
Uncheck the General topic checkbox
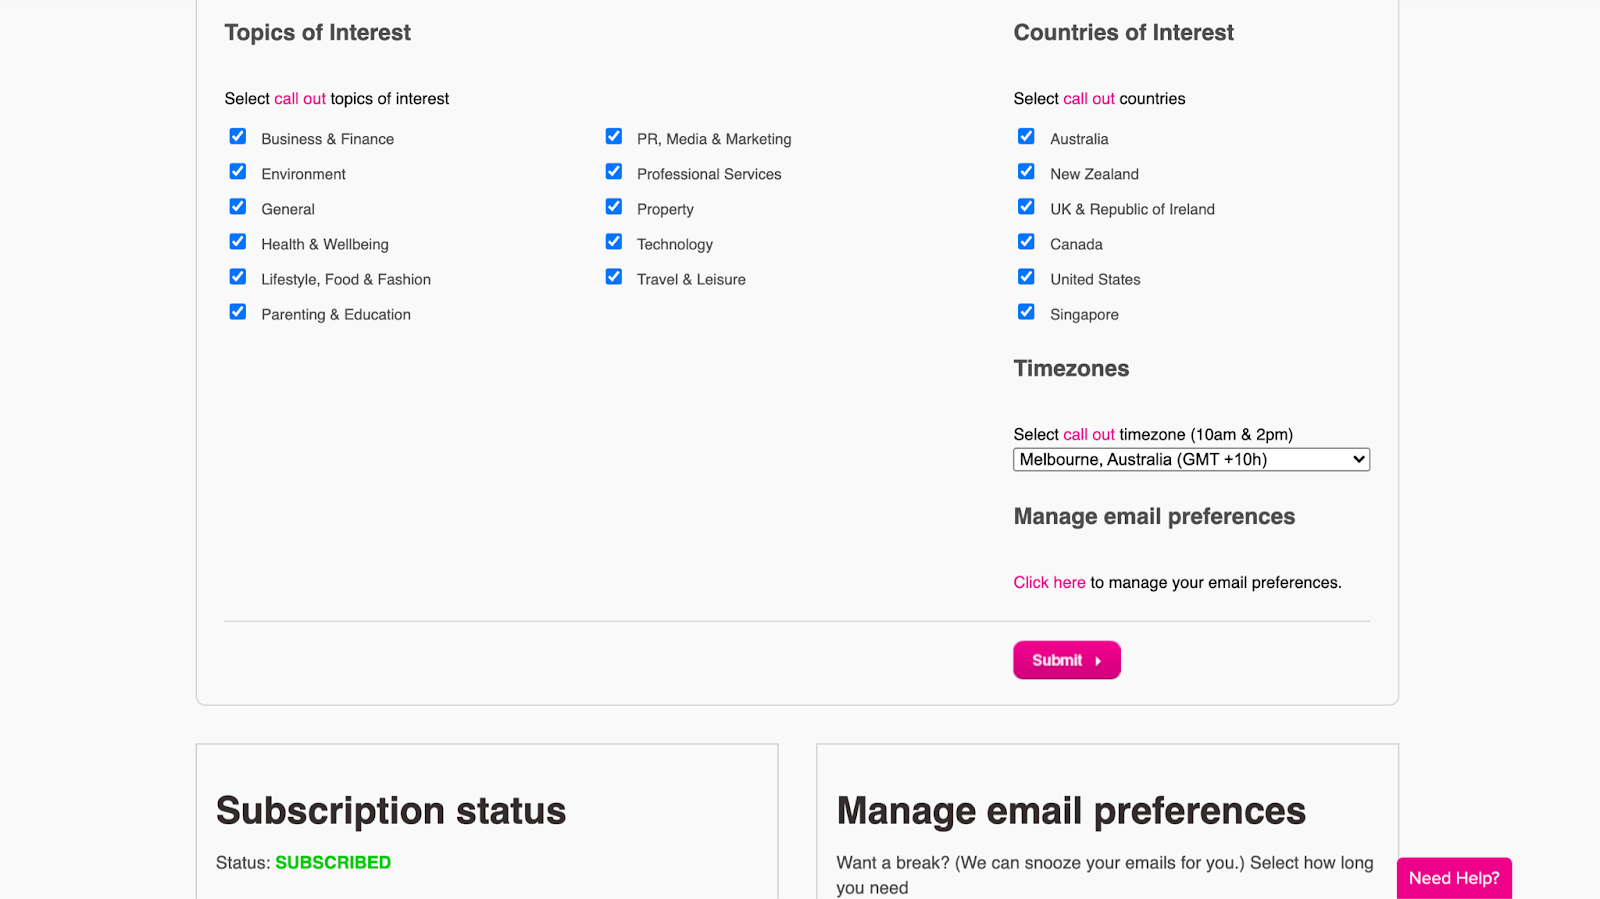tap(238, 207)
